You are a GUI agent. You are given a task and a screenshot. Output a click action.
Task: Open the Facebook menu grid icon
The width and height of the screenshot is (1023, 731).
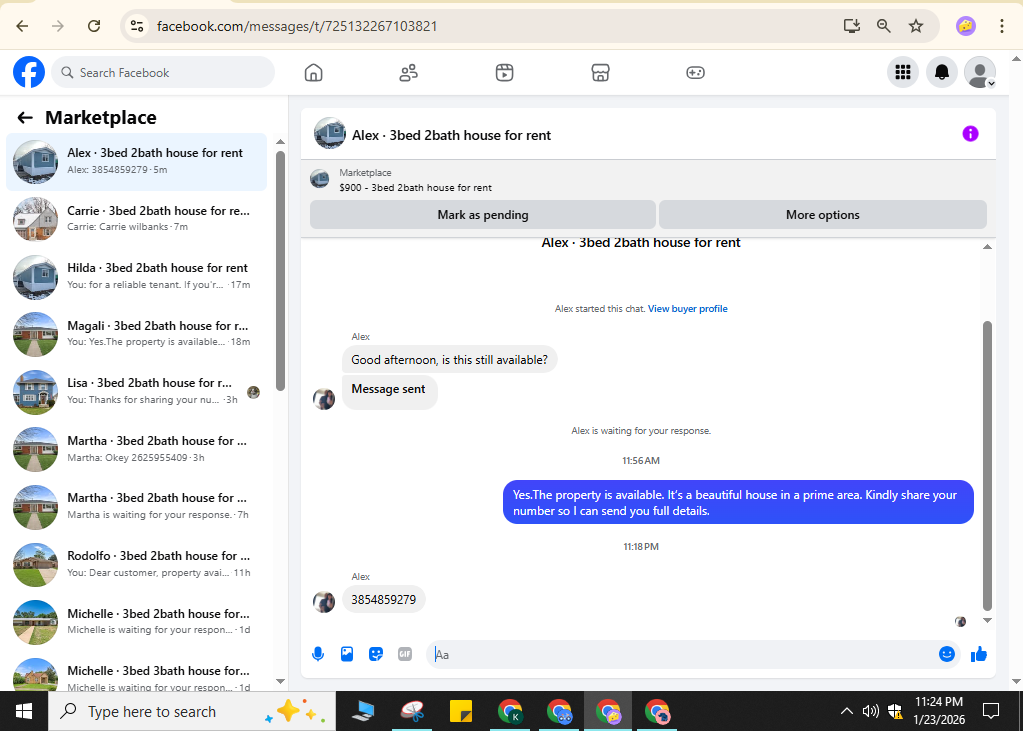point(903,72)
